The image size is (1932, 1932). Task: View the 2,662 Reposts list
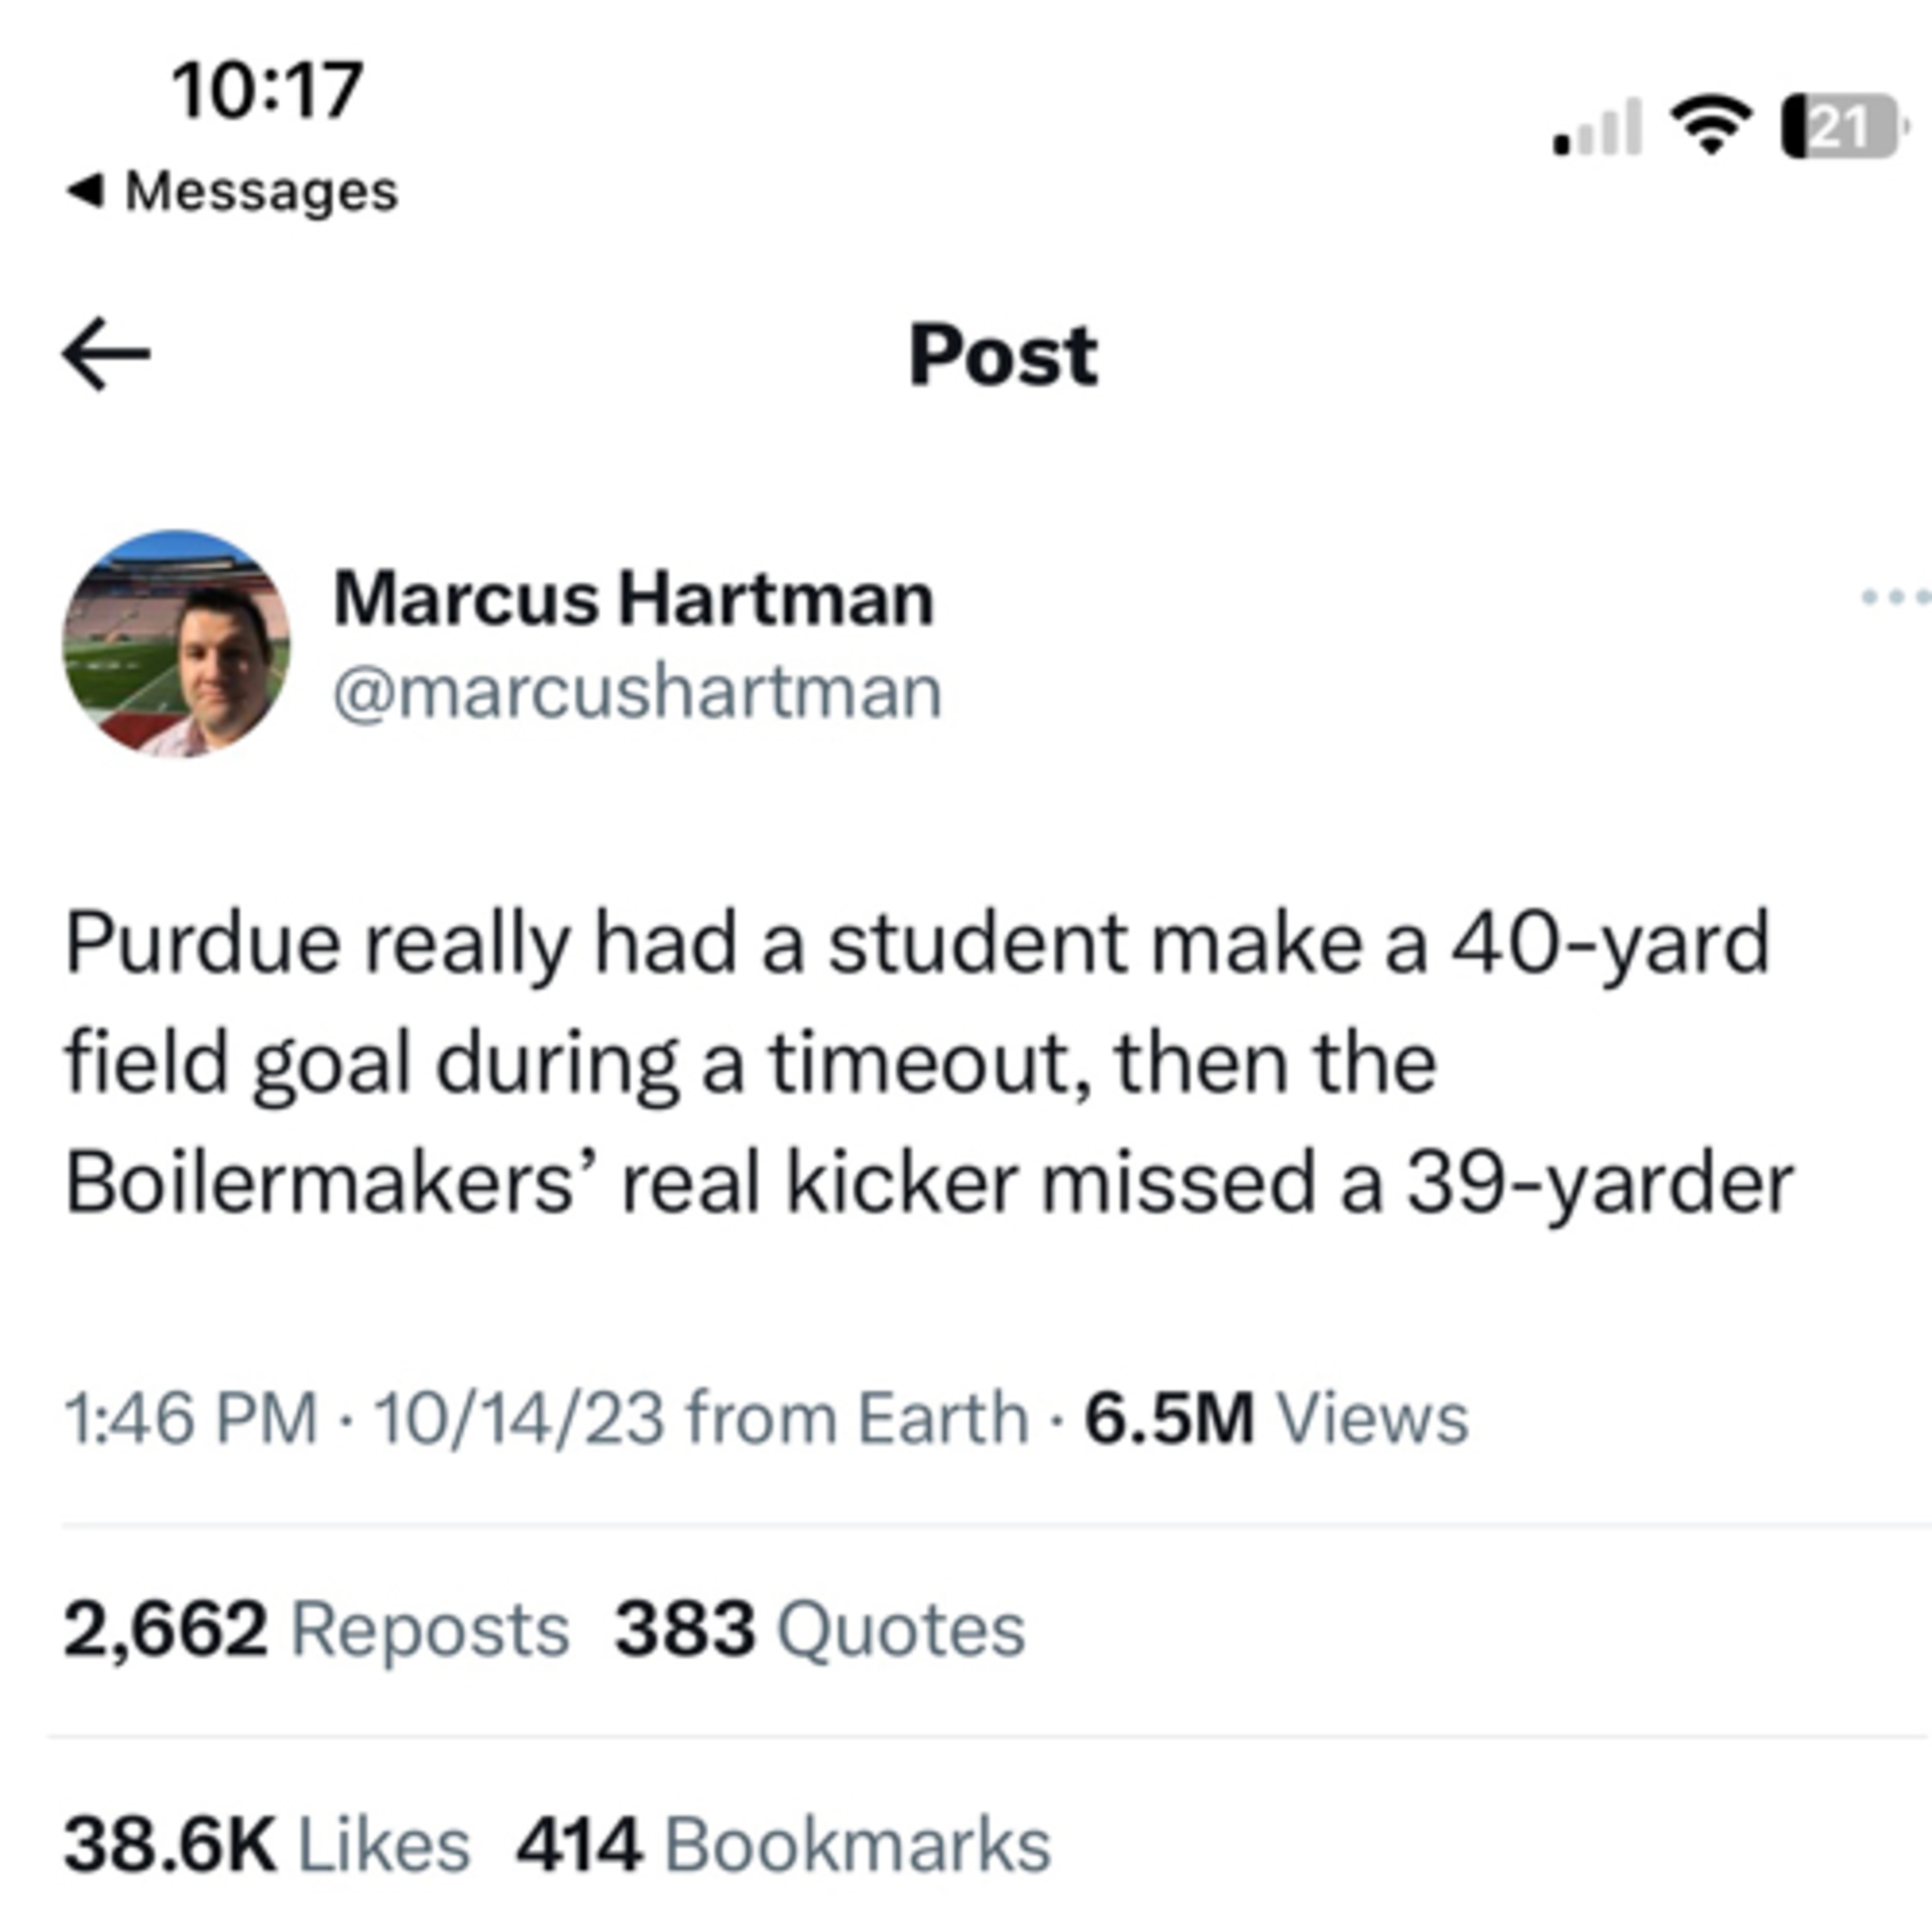coord(316,1629)
